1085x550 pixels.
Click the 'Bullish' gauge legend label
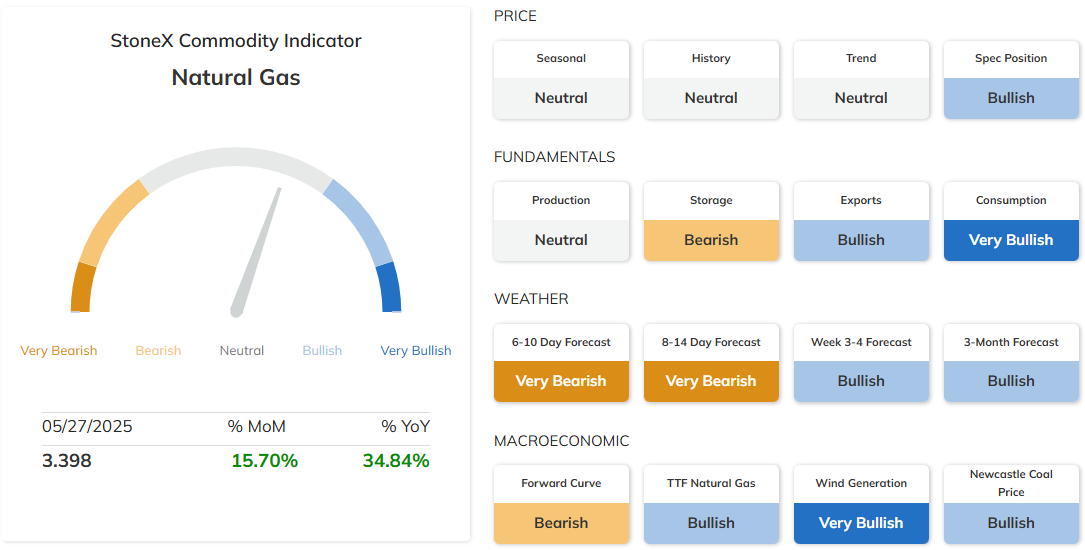[x=322, y=351]
